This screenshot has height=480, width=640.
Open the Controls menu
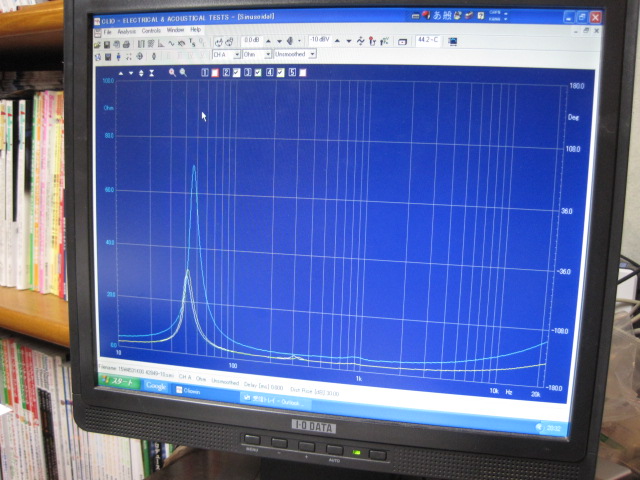pyautogui.click(x=151, y=30)
